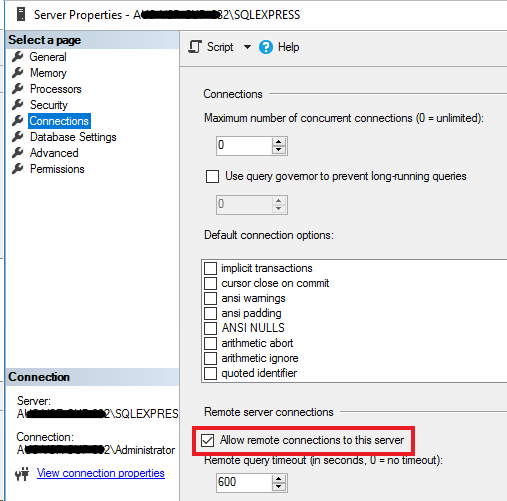The image size is (507, 501).
Task: Click the wrench icon beside General
Action: point(18,57)
